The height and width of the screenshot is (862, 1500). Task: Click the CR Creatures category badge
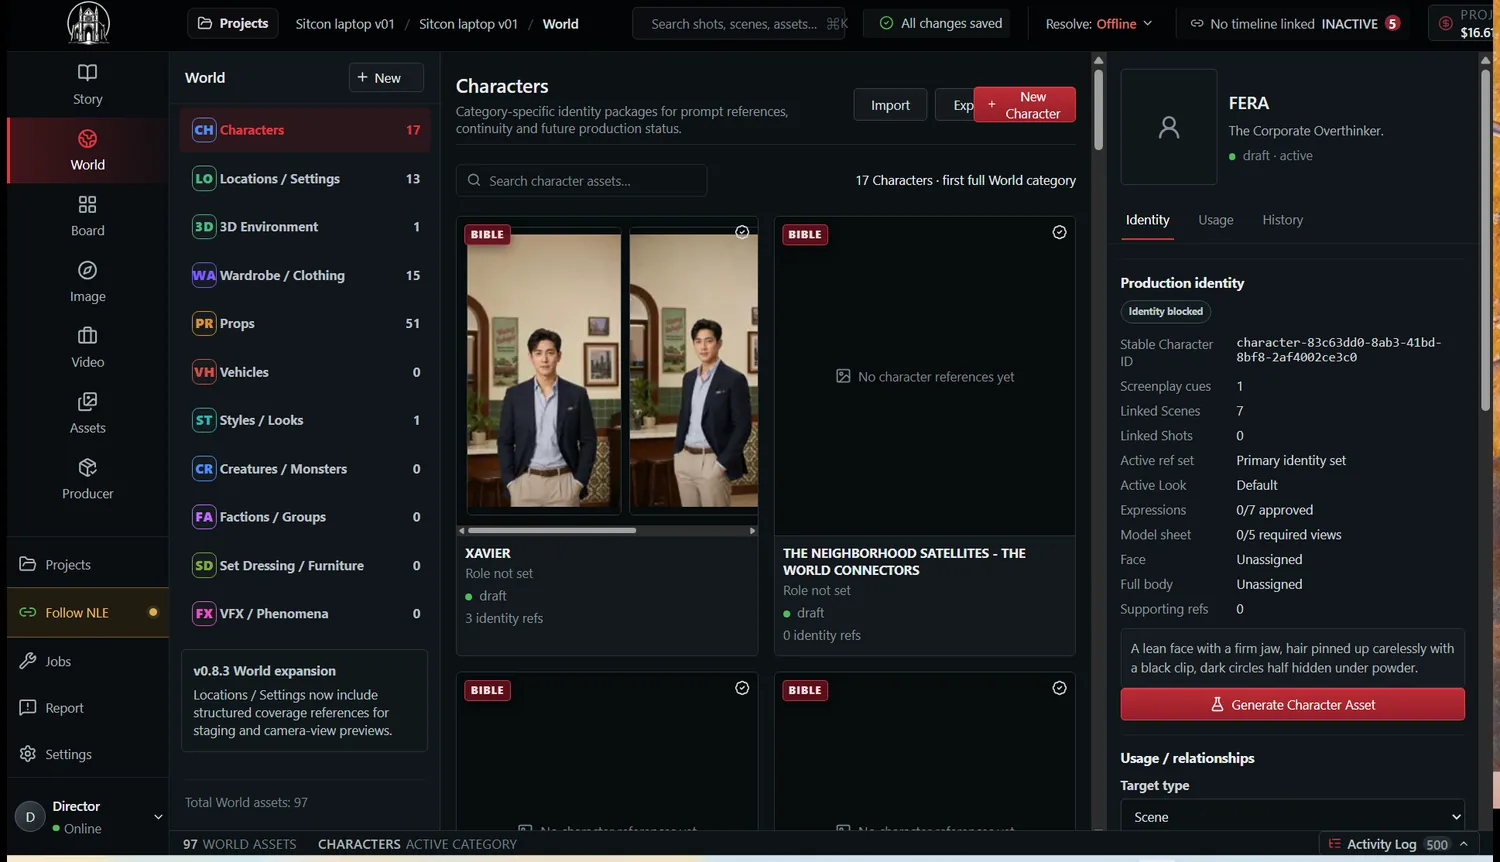pyautogui.click(x=204, y=469)
